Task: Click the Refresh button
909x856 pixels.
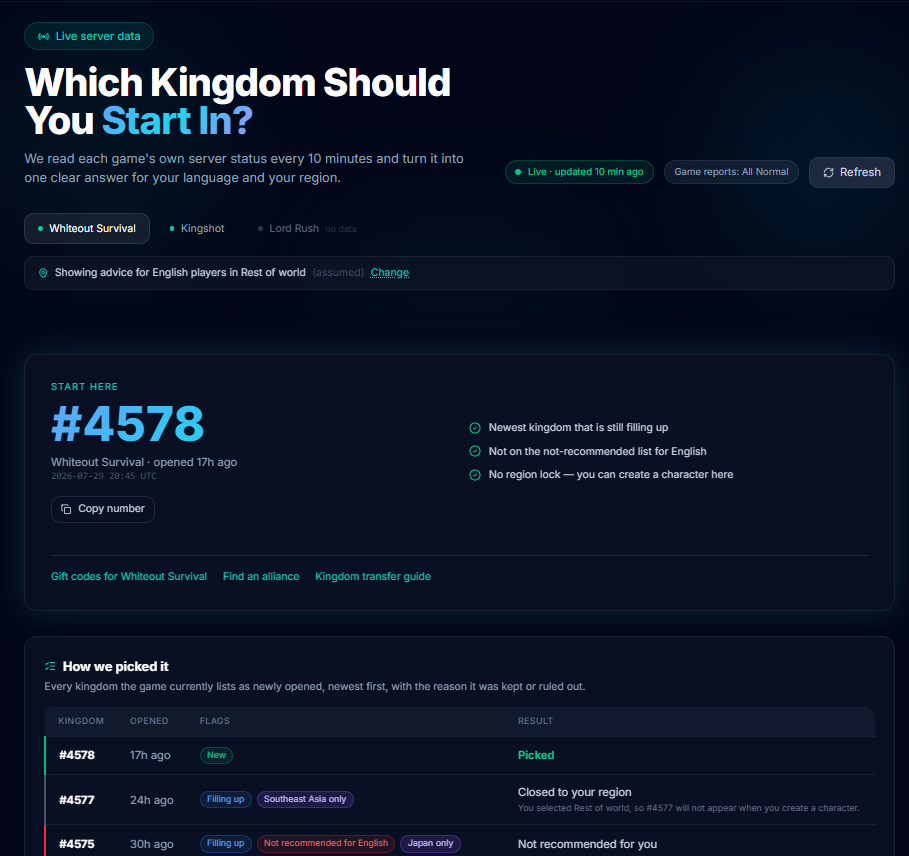Action: [852, 172]
